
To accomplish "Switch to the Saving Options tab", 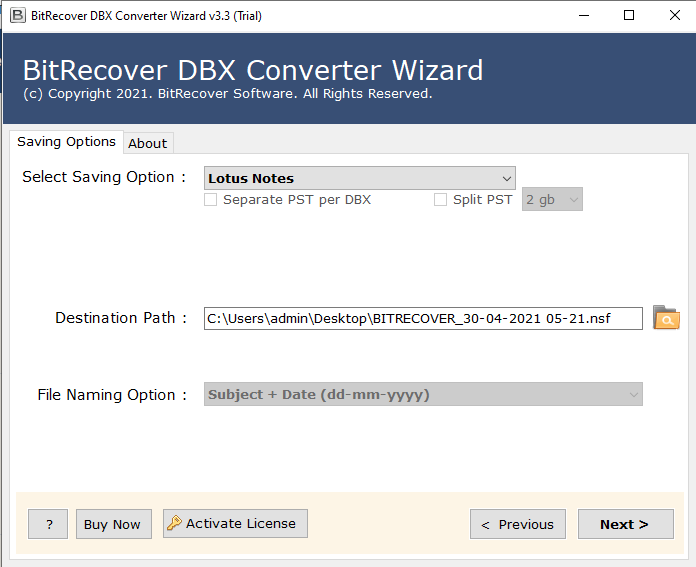I will click(x=66, y=142).
